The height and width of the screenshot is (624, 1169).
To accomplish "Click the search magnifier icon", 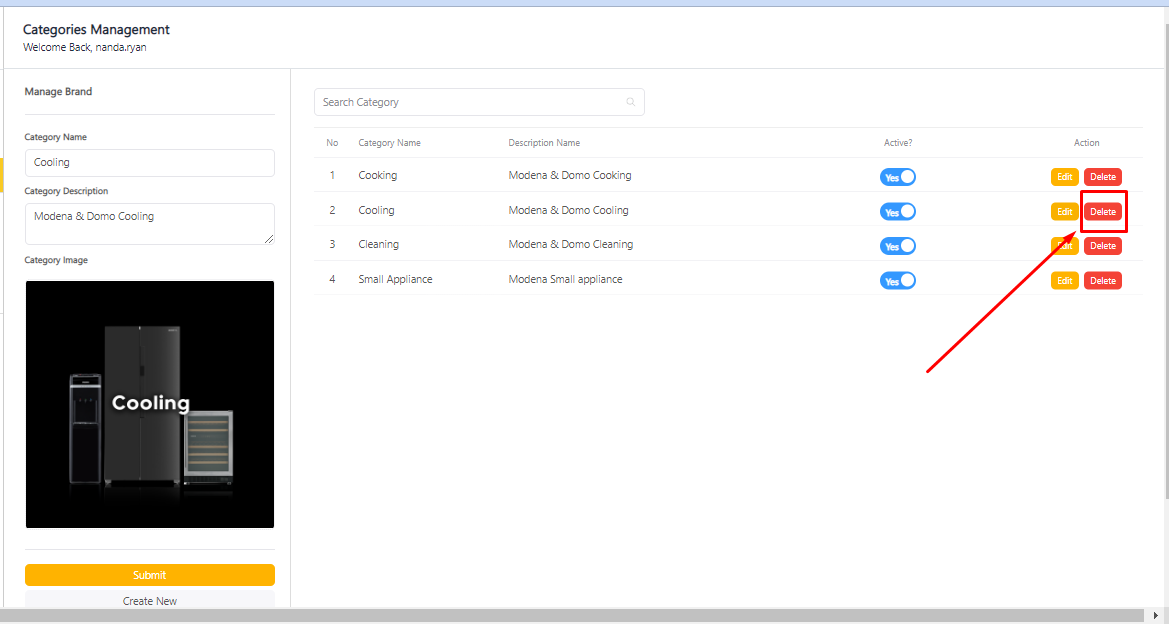I will (x=630, y=102).
